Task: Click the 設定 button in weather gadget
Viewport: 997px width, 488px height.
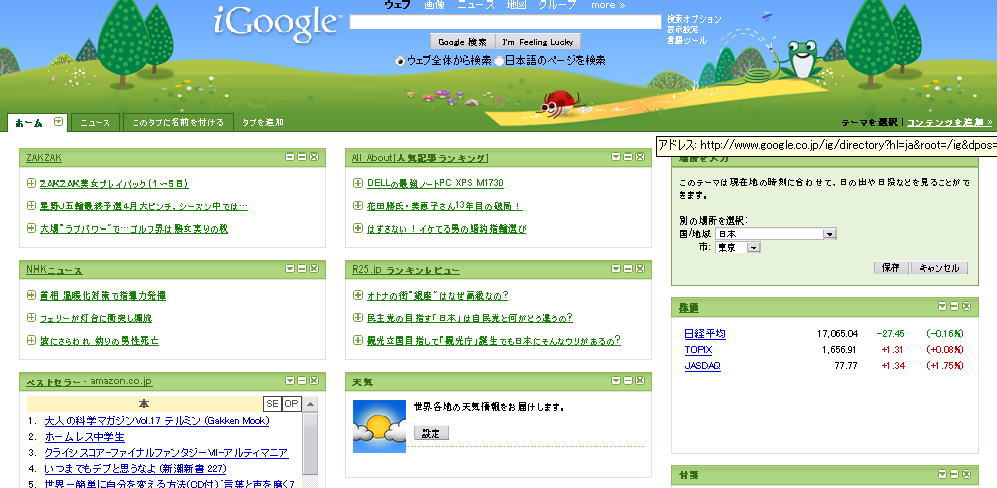Action: pos(431,433)
